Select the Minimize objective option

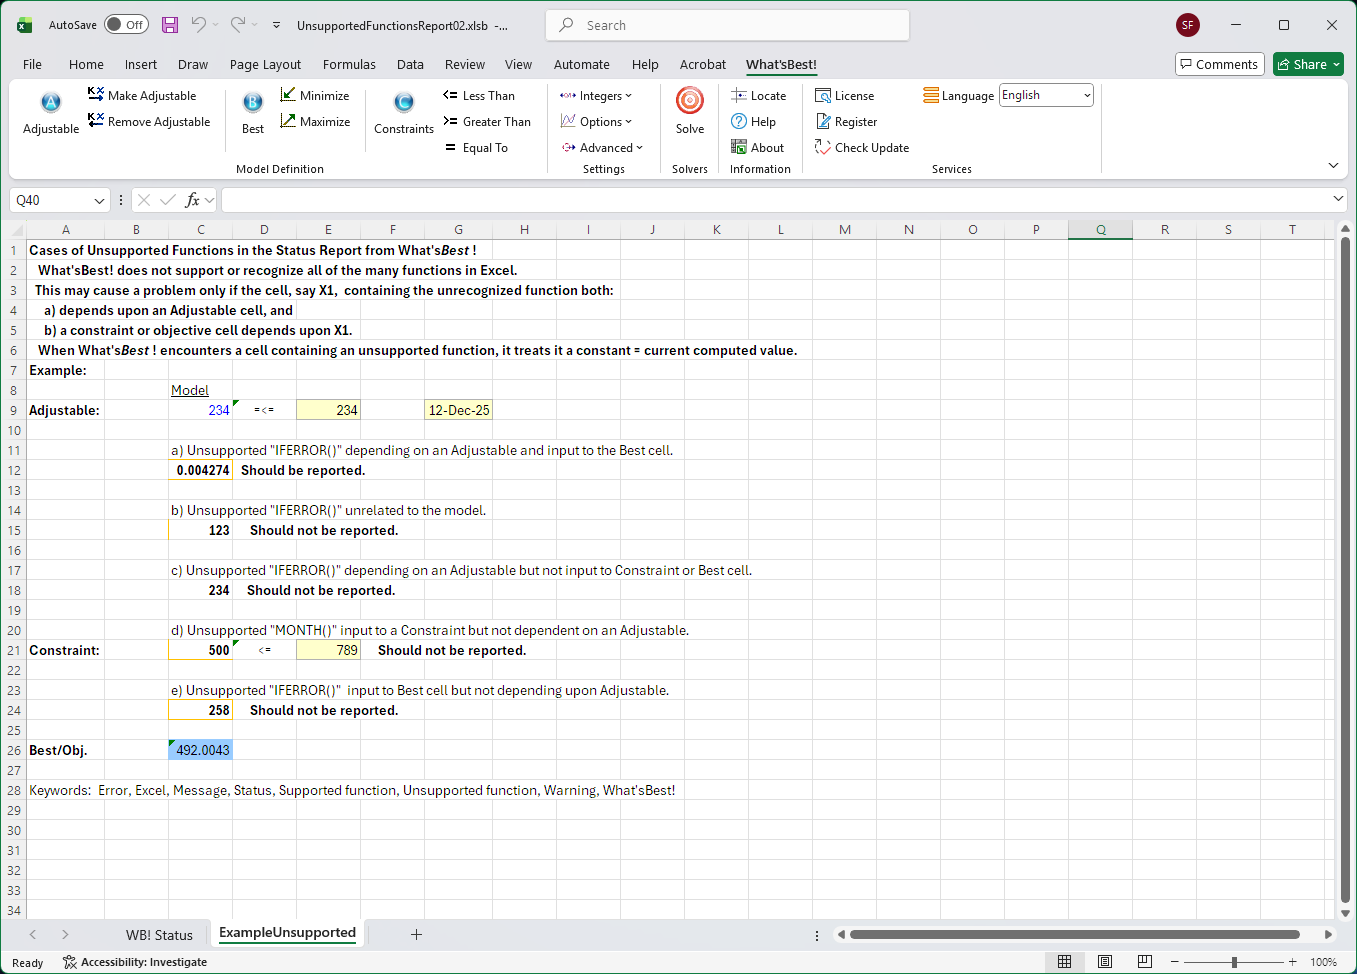pyautogui.click(x=315, y=96)
